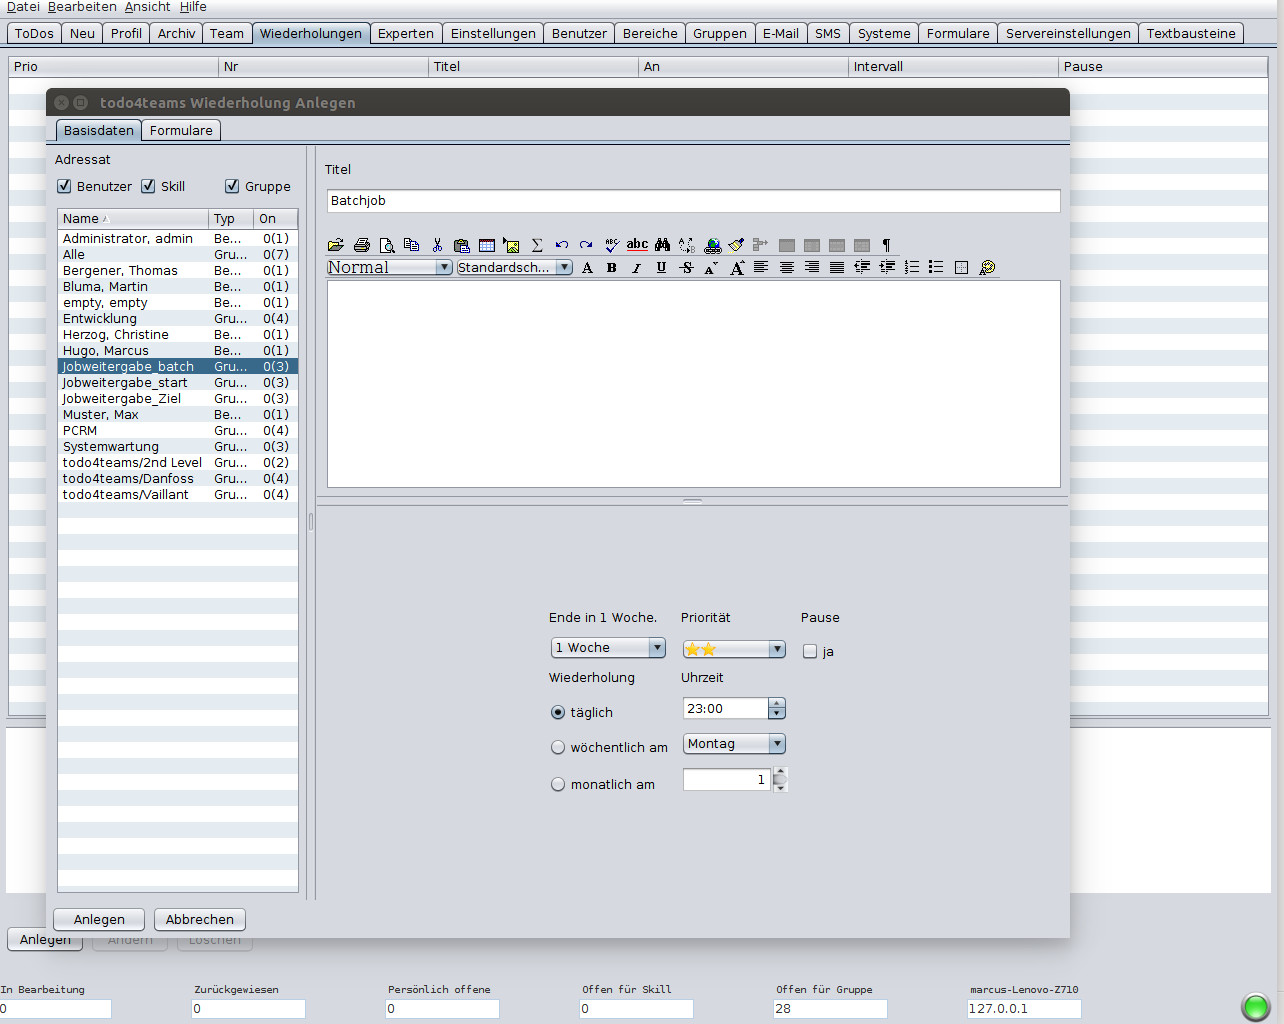The width and height of the screenshot is (1284, 1024).
Task: Uncheck the Skill checkbox
Action: tap(148, 186)
